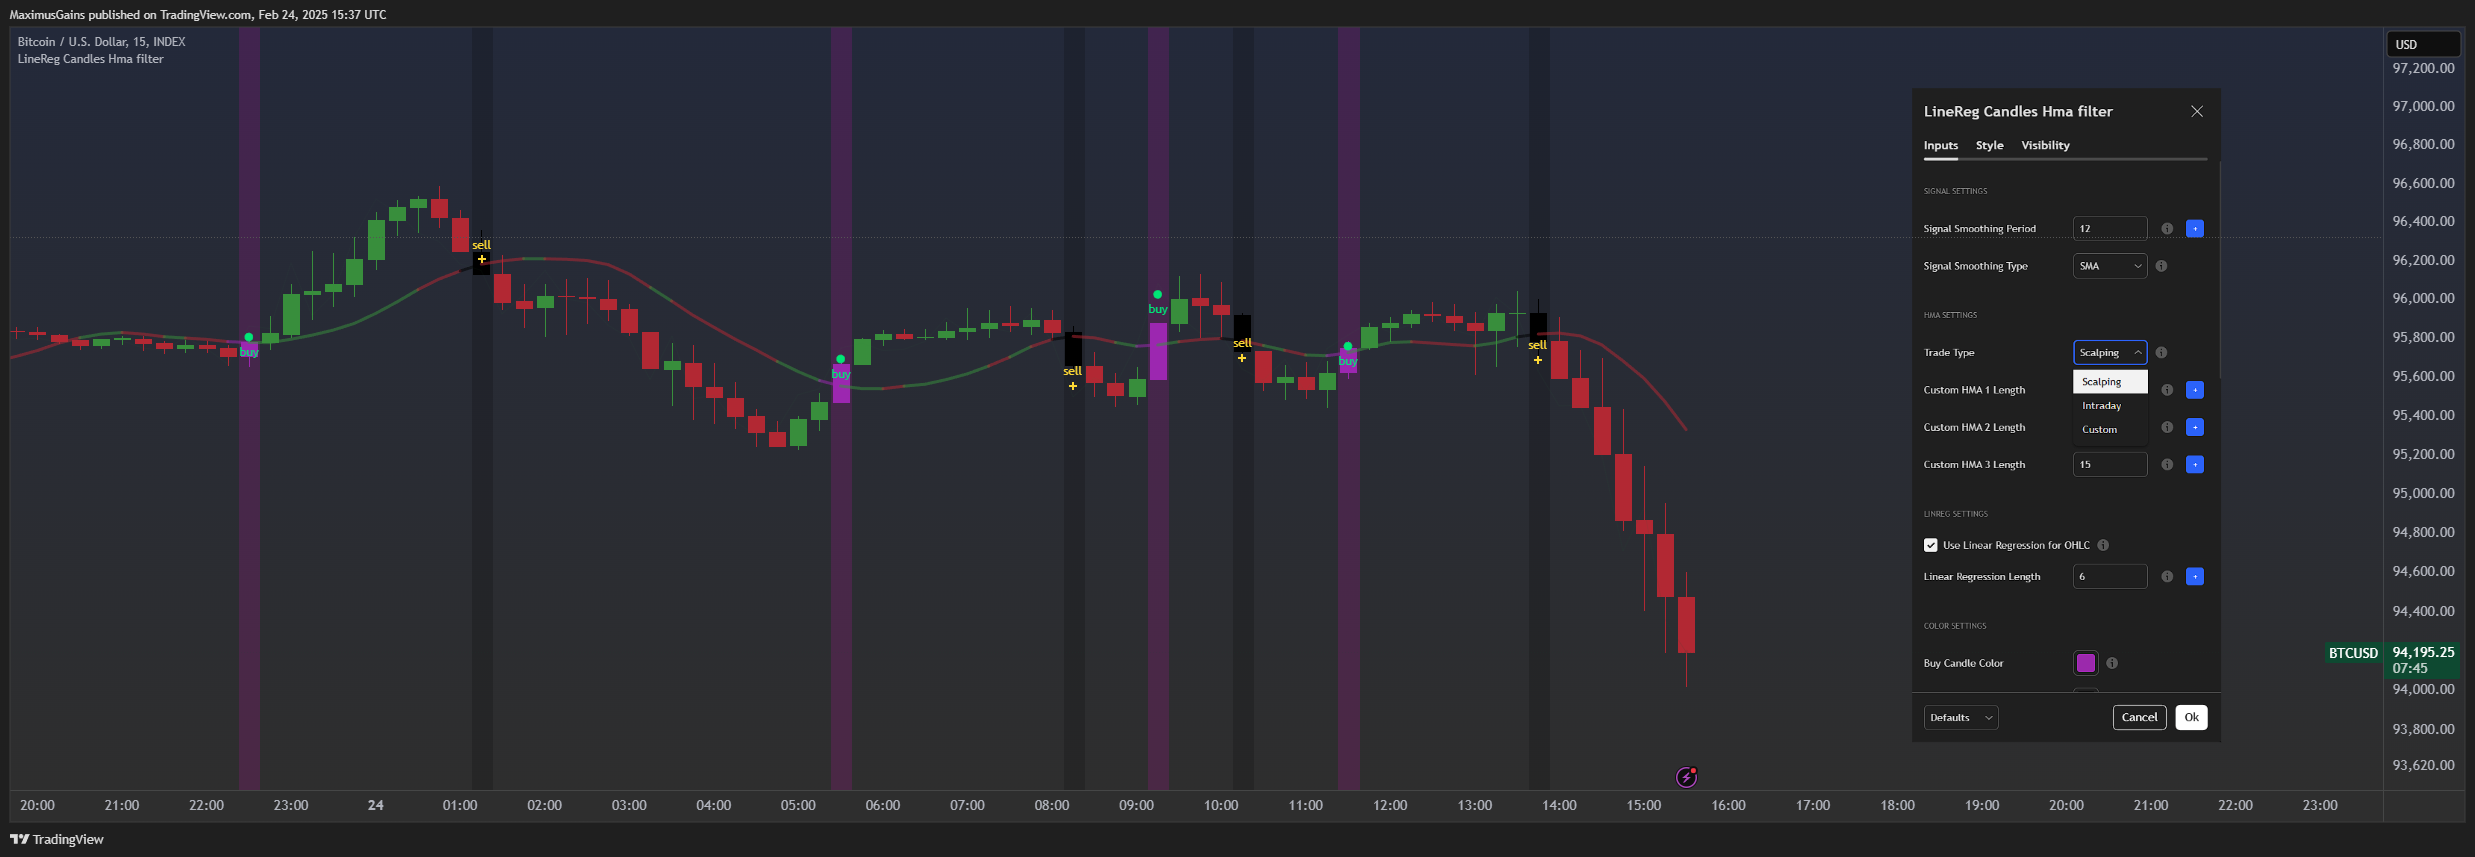Select Intraday option in Trade Type list
The height and width of the screenshot is (857, 2475).
click(x=2110, y=406)
